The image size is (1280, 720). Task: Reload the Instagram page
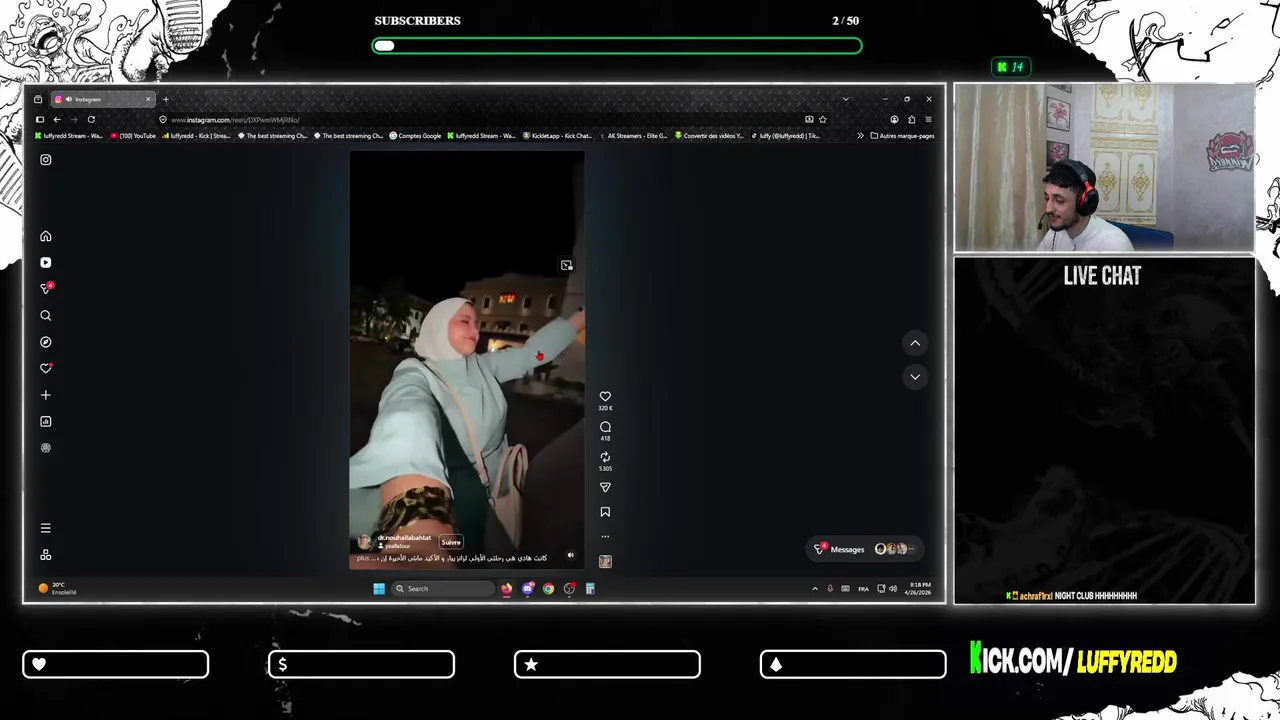pos(91,119)
